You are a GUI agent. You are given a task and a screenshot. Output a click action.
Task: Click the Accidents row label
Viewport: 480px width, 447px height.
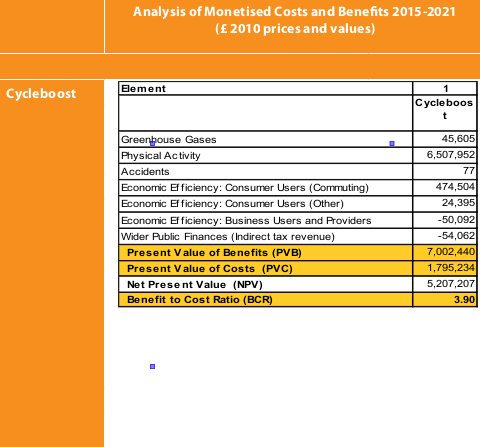tap(145, 172)
